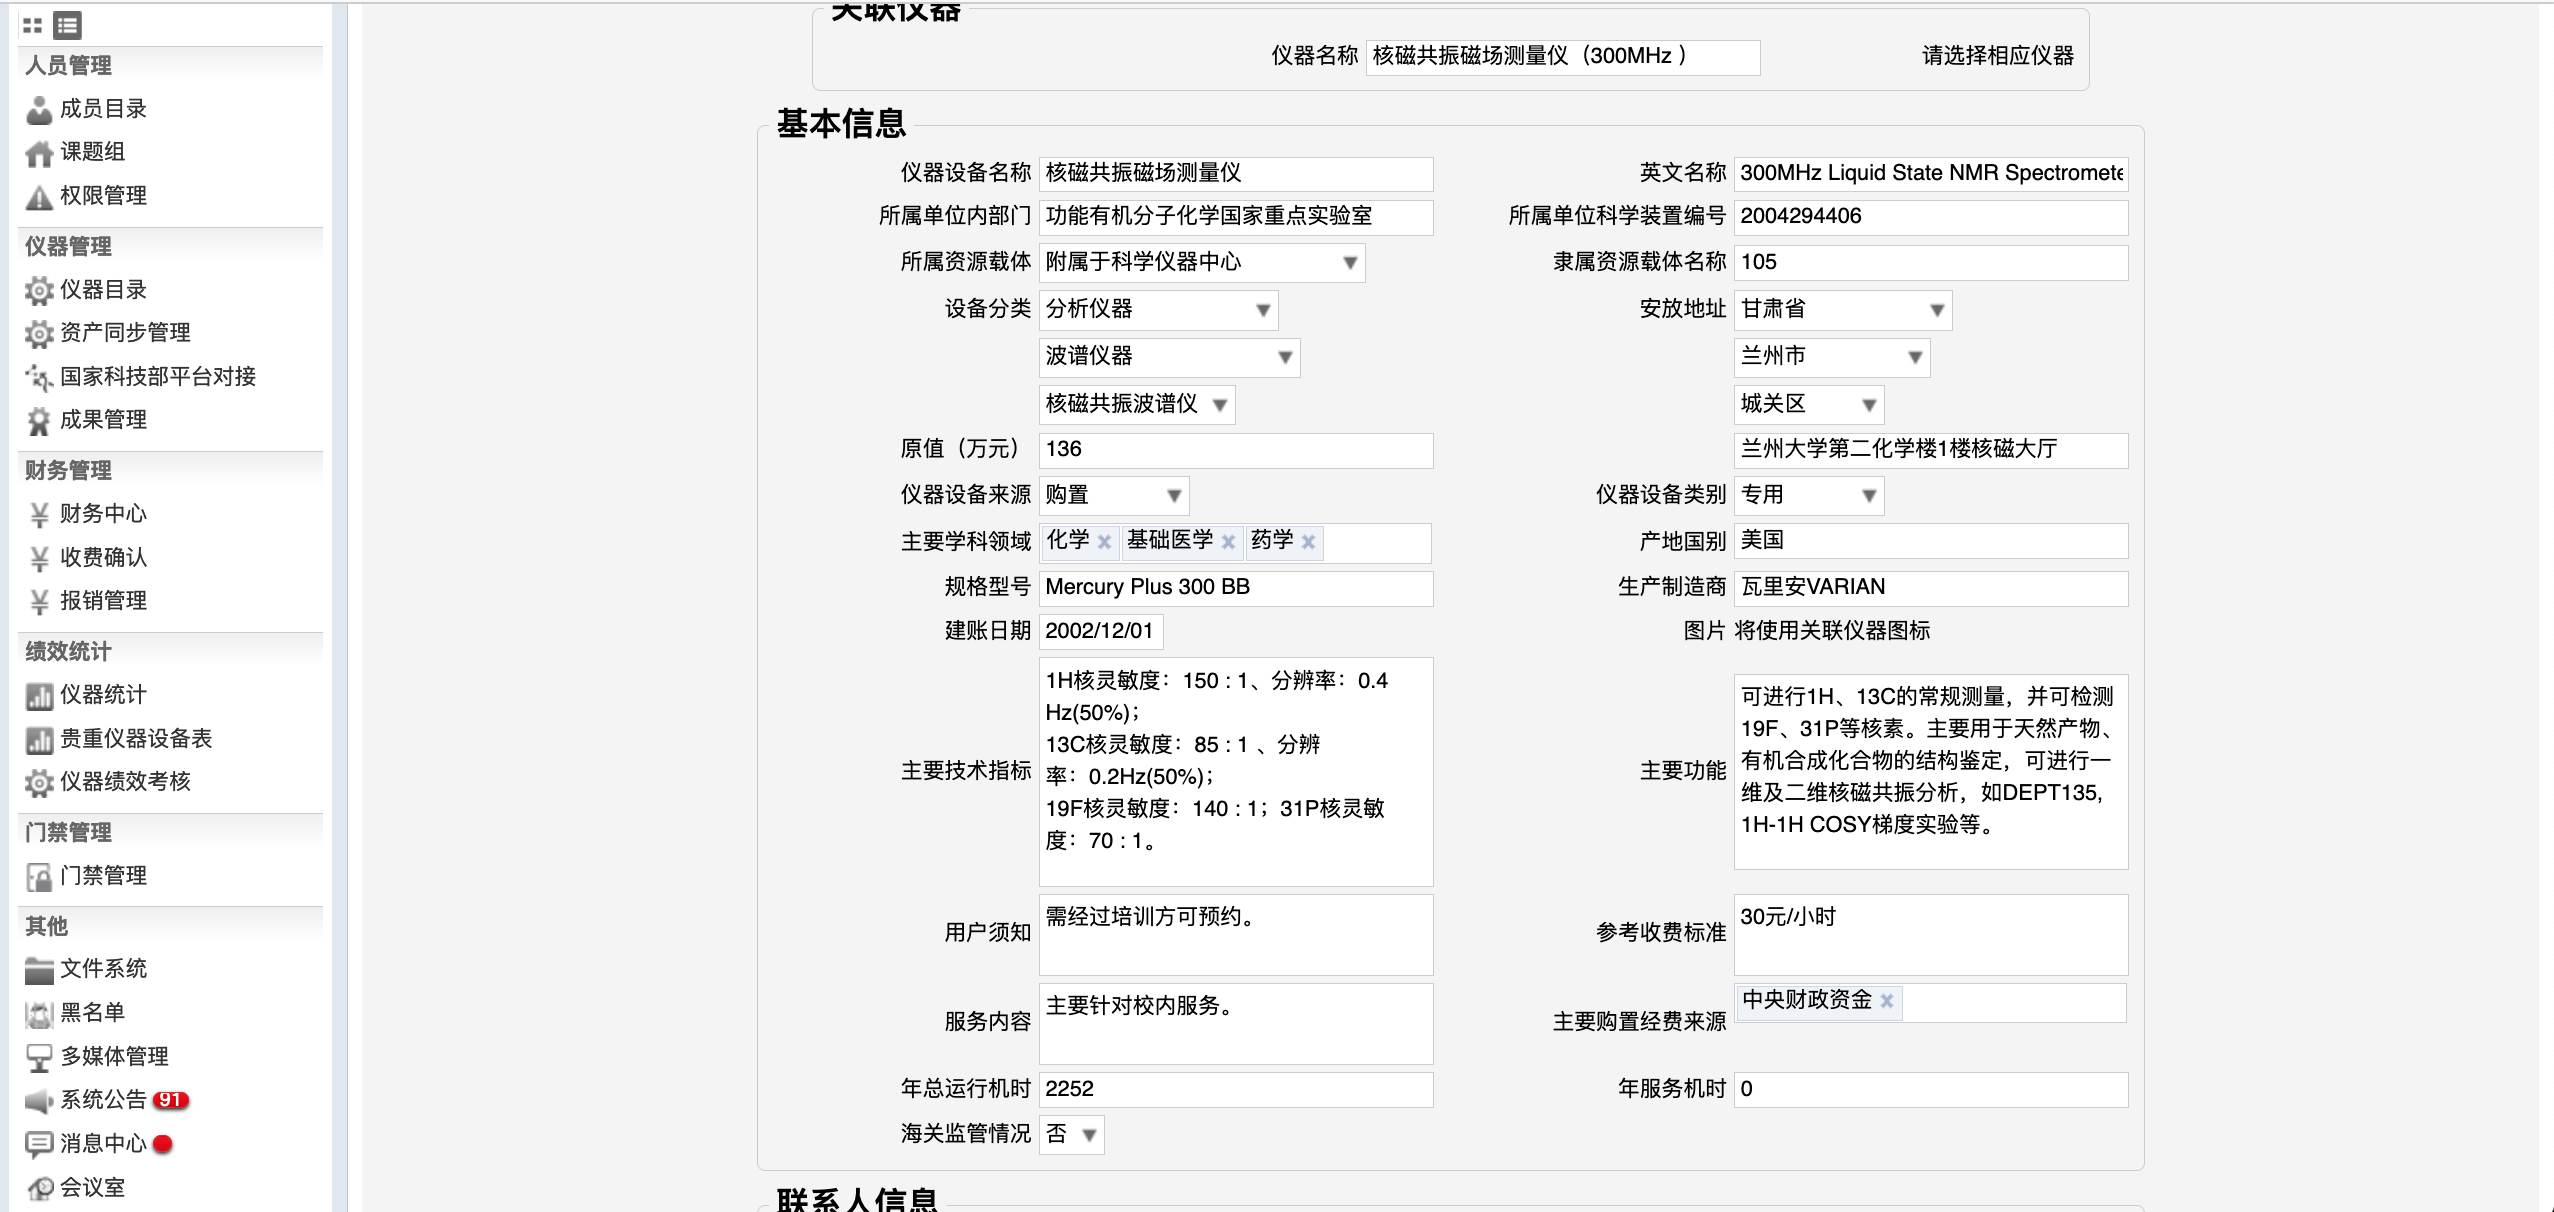This screenshot has width=2554, height=1212.
Task: Open 国家科技部平台对接 link
Action: coord(158,377)
